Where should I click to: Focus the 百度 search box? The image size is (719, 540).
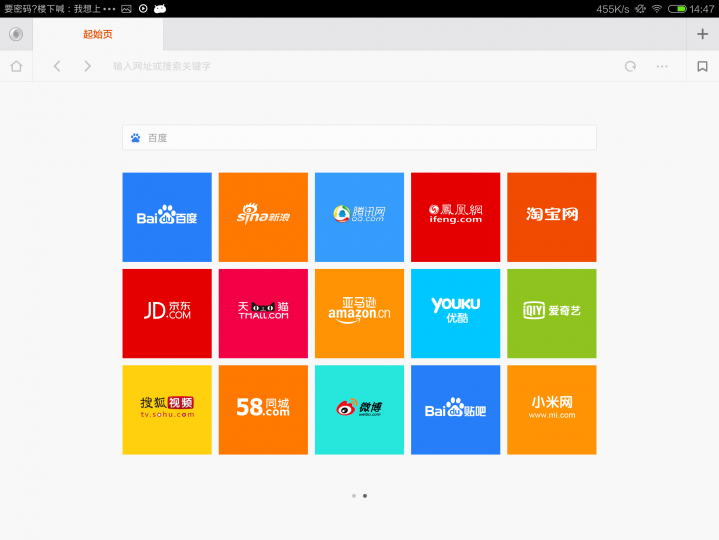point(360,138)
